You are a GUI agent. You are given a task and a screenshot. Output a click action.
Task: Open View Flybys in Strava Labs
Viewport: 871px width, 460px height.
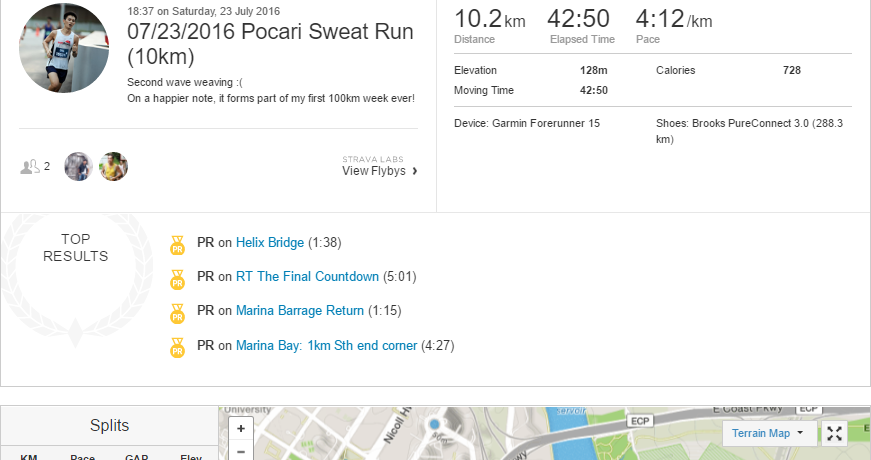click(x=380, y=171)
